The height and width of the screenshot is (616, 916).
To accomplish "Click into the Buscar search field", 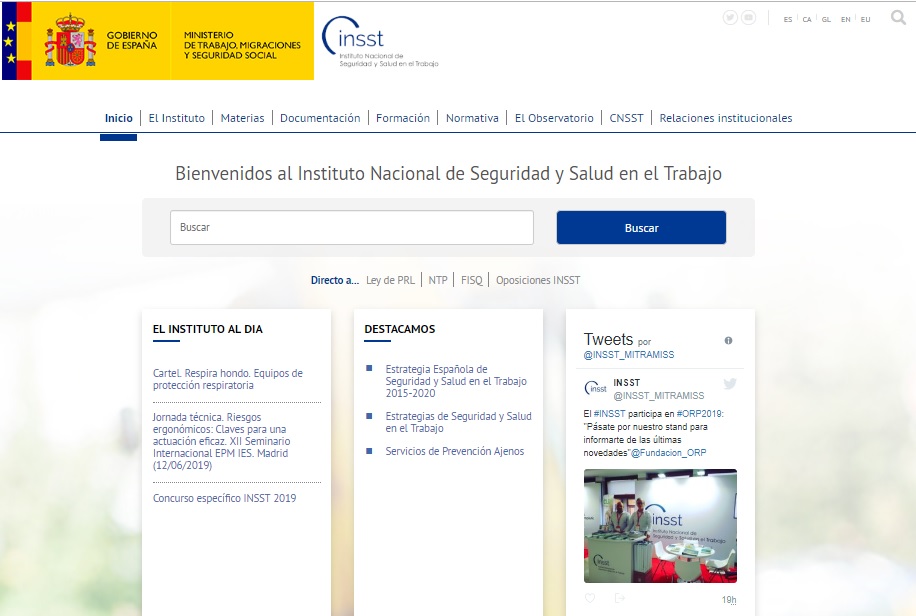I will 351,227.
